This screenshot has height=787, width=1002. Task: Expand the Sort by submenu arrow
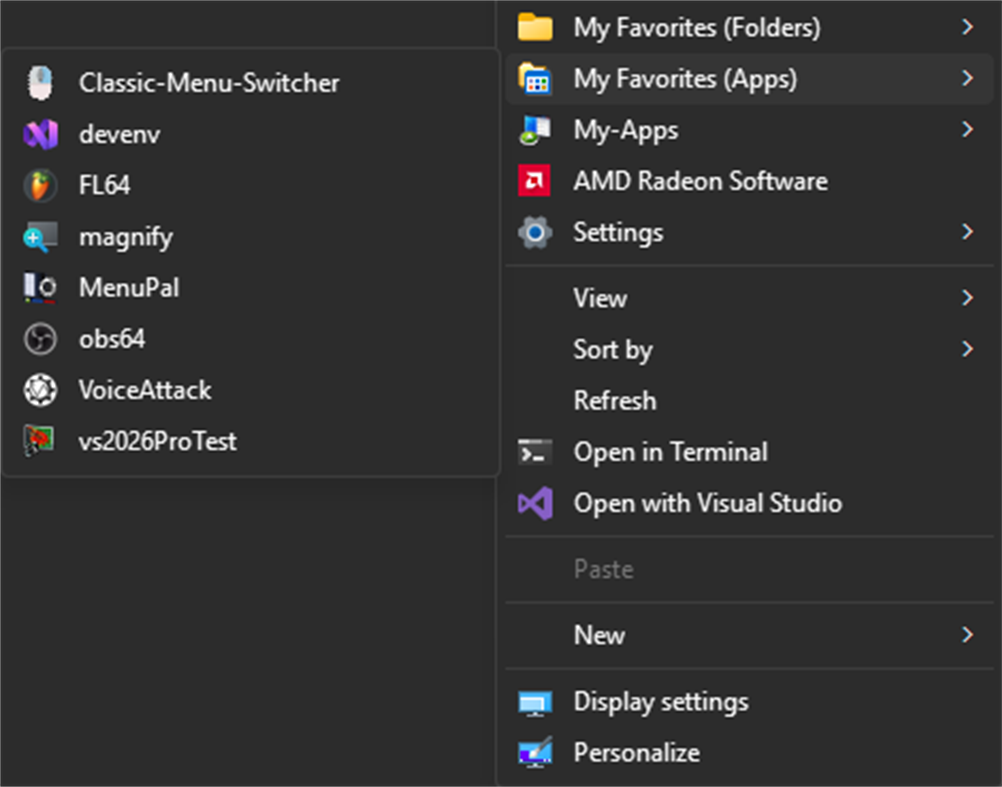click(x=967, y=349)
